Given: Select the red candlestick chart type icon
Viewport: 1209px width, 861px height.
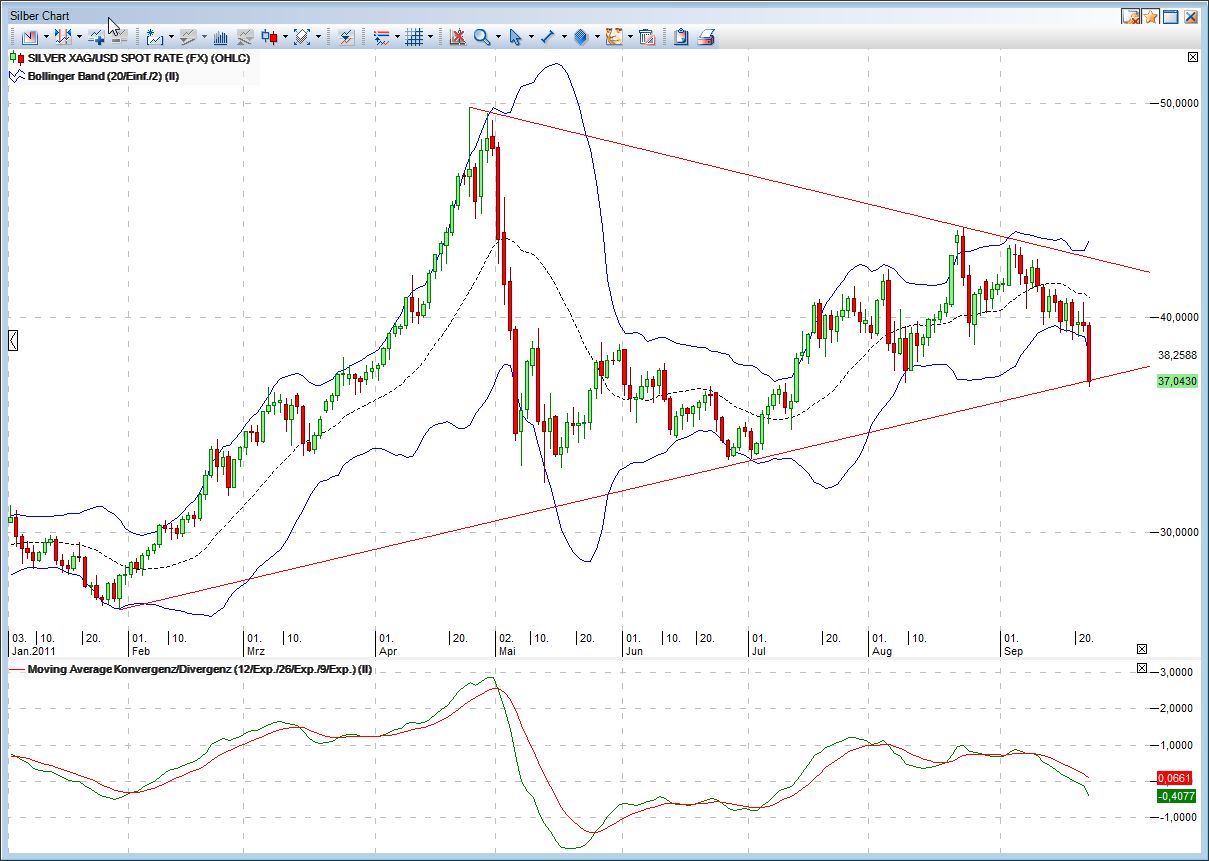Looking at the screenshot, I should [x=270, y=37].
